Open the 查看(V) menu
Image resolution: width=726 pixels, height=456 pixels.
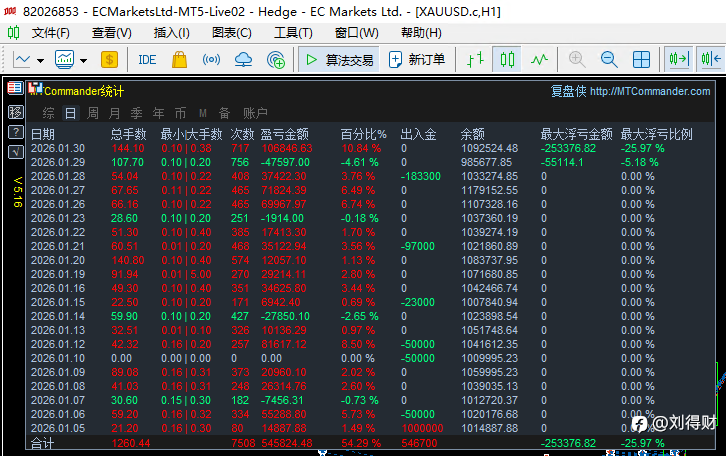point(112,33)
